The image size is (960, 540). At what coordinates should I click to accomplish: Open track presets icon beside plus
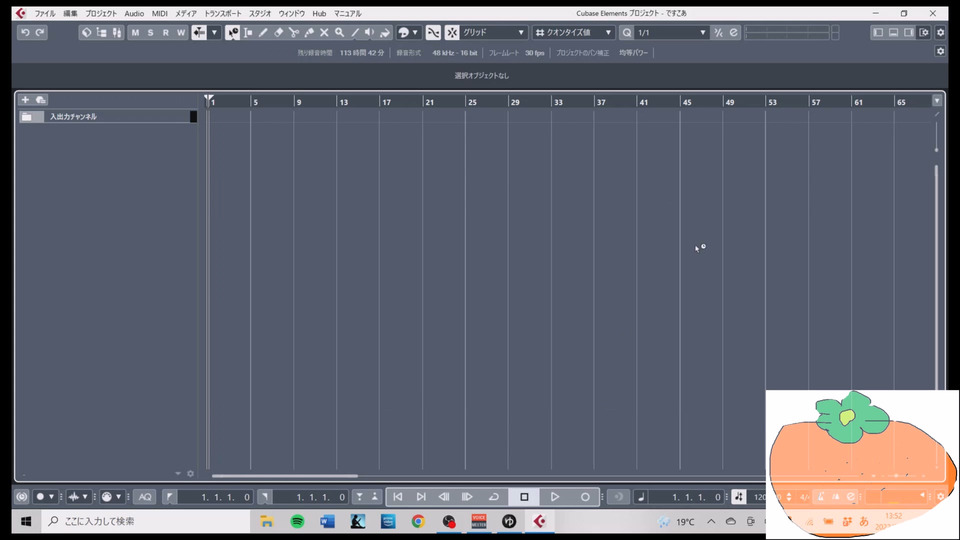coord(40,99)
